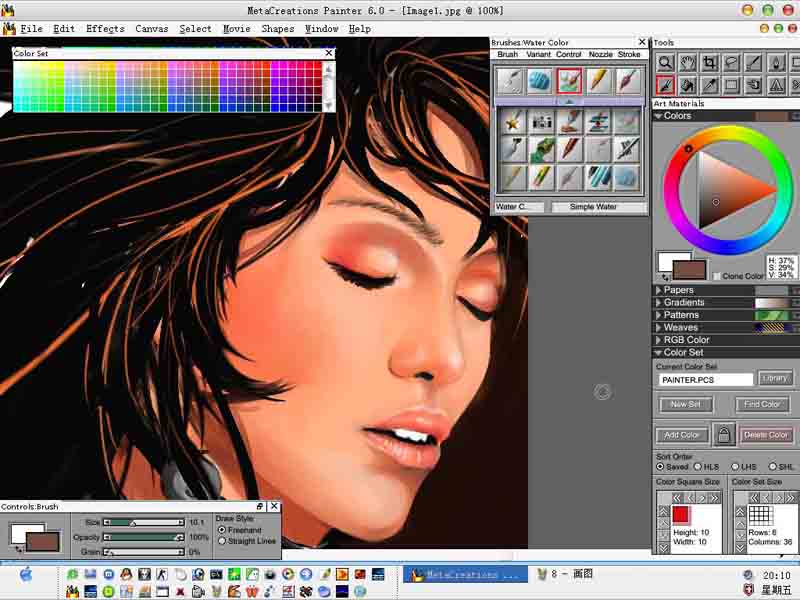Viewport: 800px width, 600px height.
Task: Select the Brush tool highlighted in red
Action: point(665,85)
